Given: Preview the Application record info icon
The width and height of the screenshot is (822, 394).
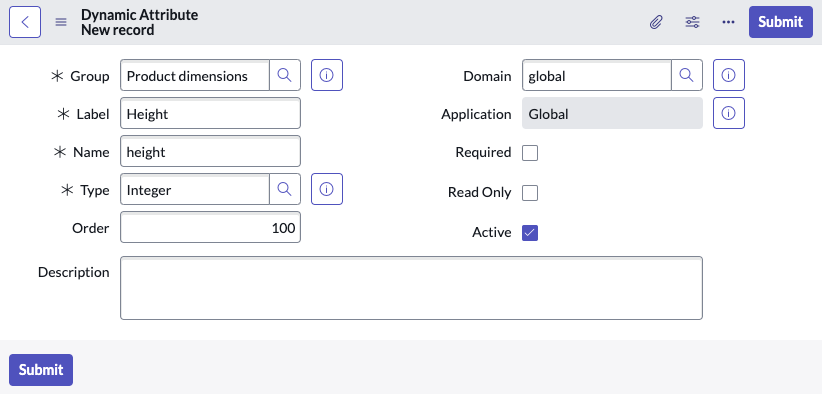Looking at the screenshot, I should point(729,113).
